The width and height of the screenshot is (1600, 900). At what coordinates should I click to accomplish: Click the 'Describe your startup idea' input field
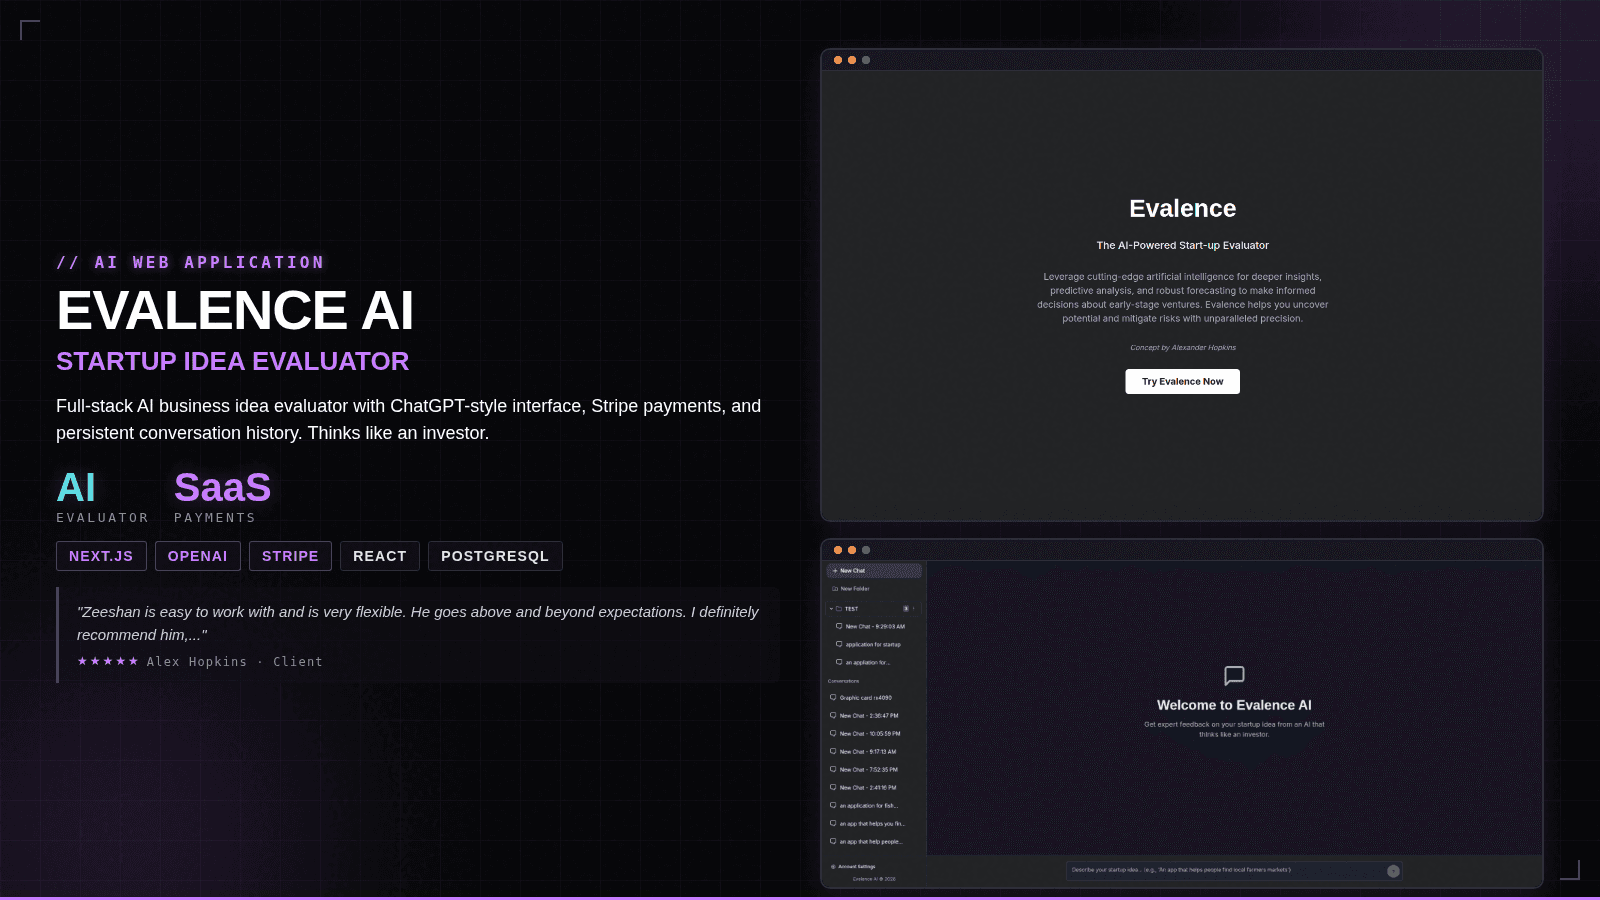[x=1200, y=871]
